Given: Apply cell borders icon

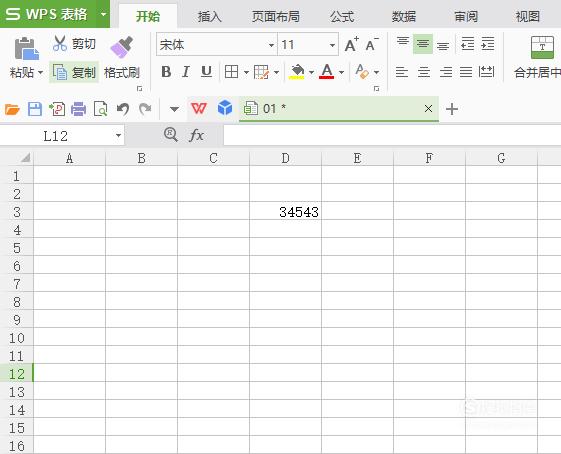Looking at the screenshot, I should tap(231, 72).
